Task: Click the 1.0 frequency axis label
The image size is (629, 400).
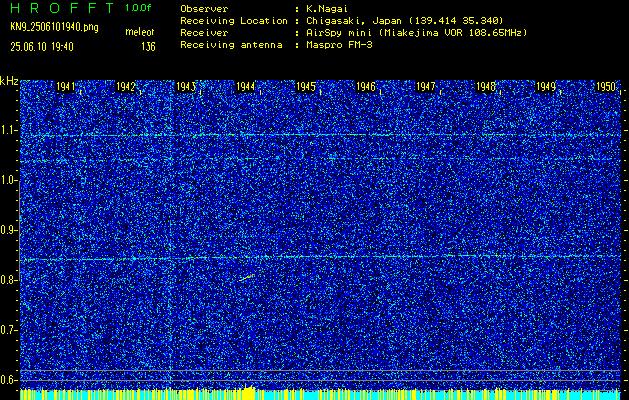Action: click(x=8, y=180)
